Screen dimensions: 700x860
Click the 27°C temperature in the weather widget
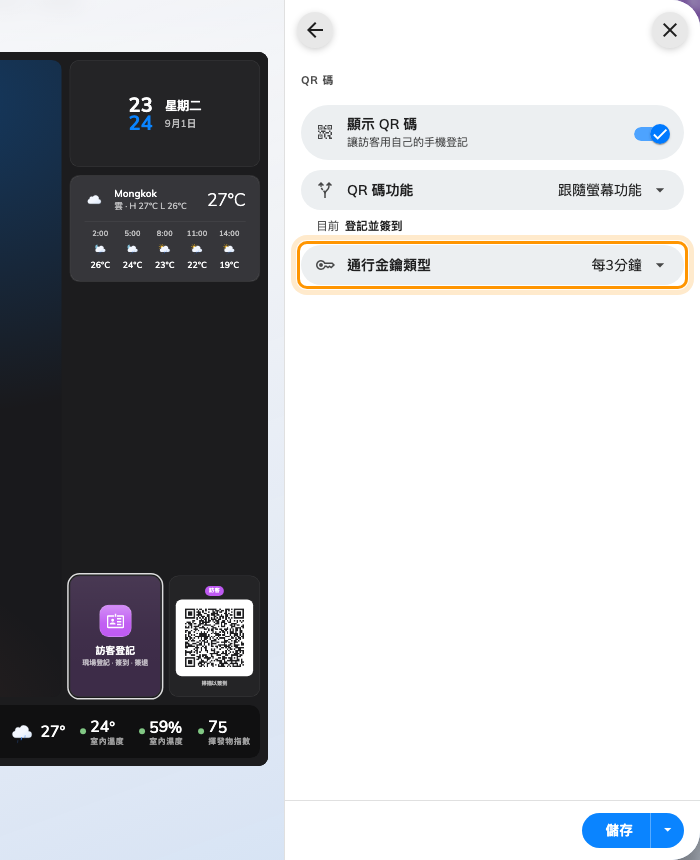tap(226, 200)
